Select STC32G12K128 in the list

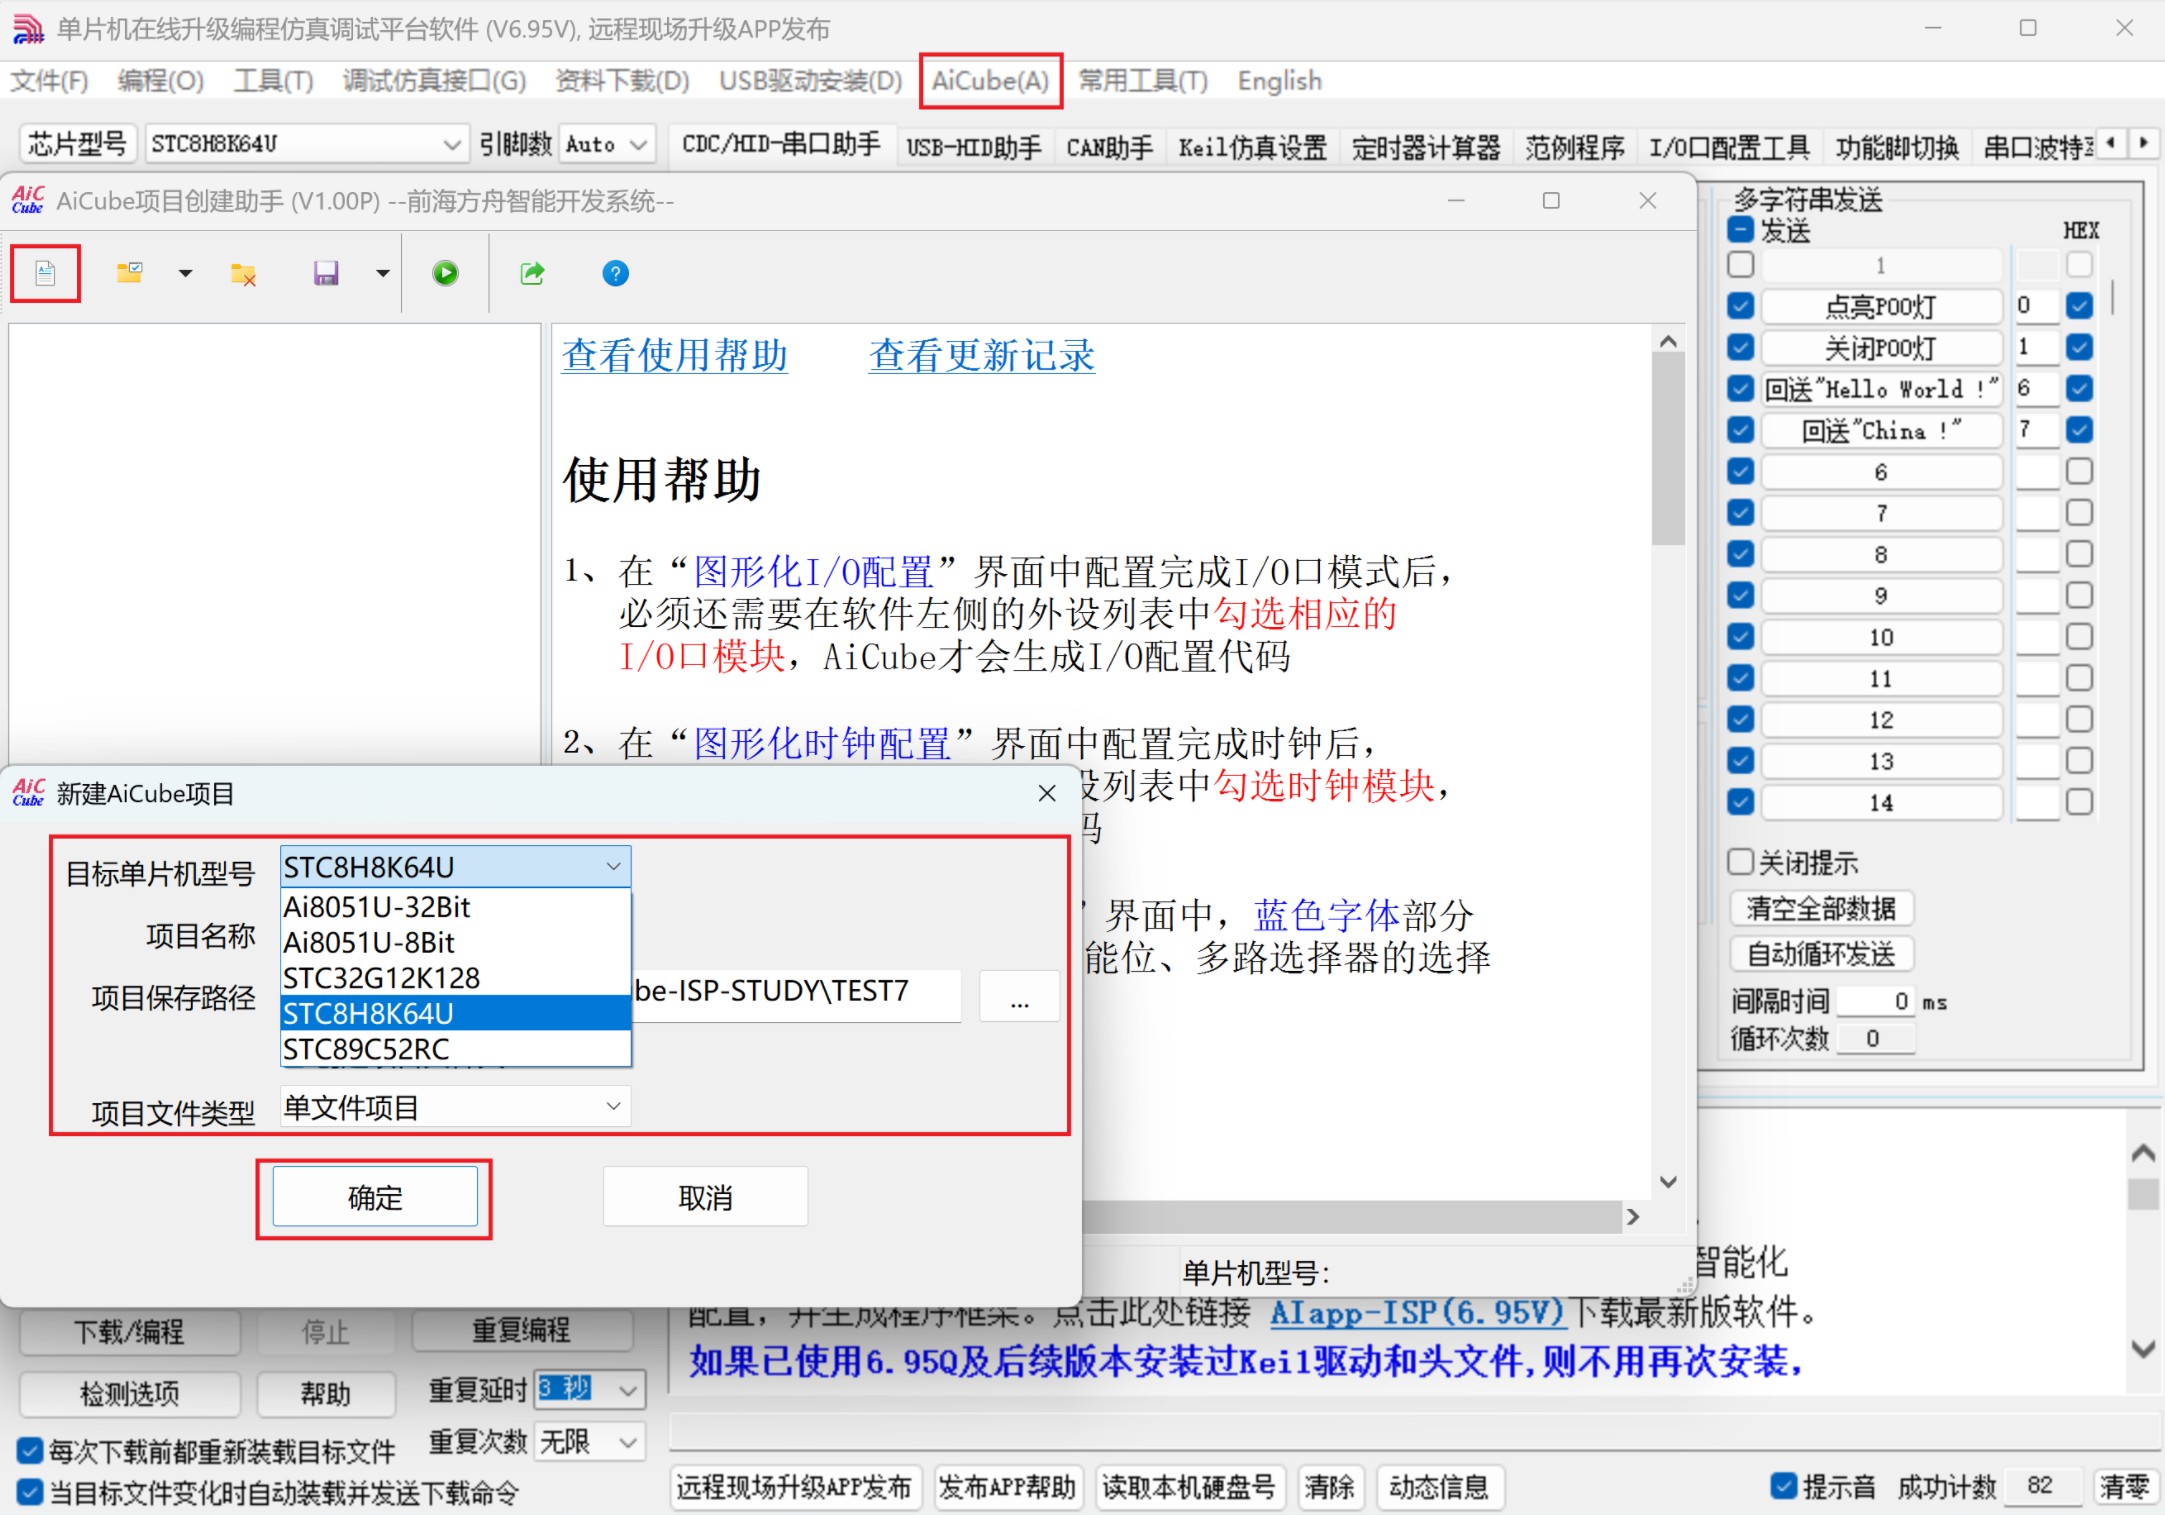click(455, 977)
